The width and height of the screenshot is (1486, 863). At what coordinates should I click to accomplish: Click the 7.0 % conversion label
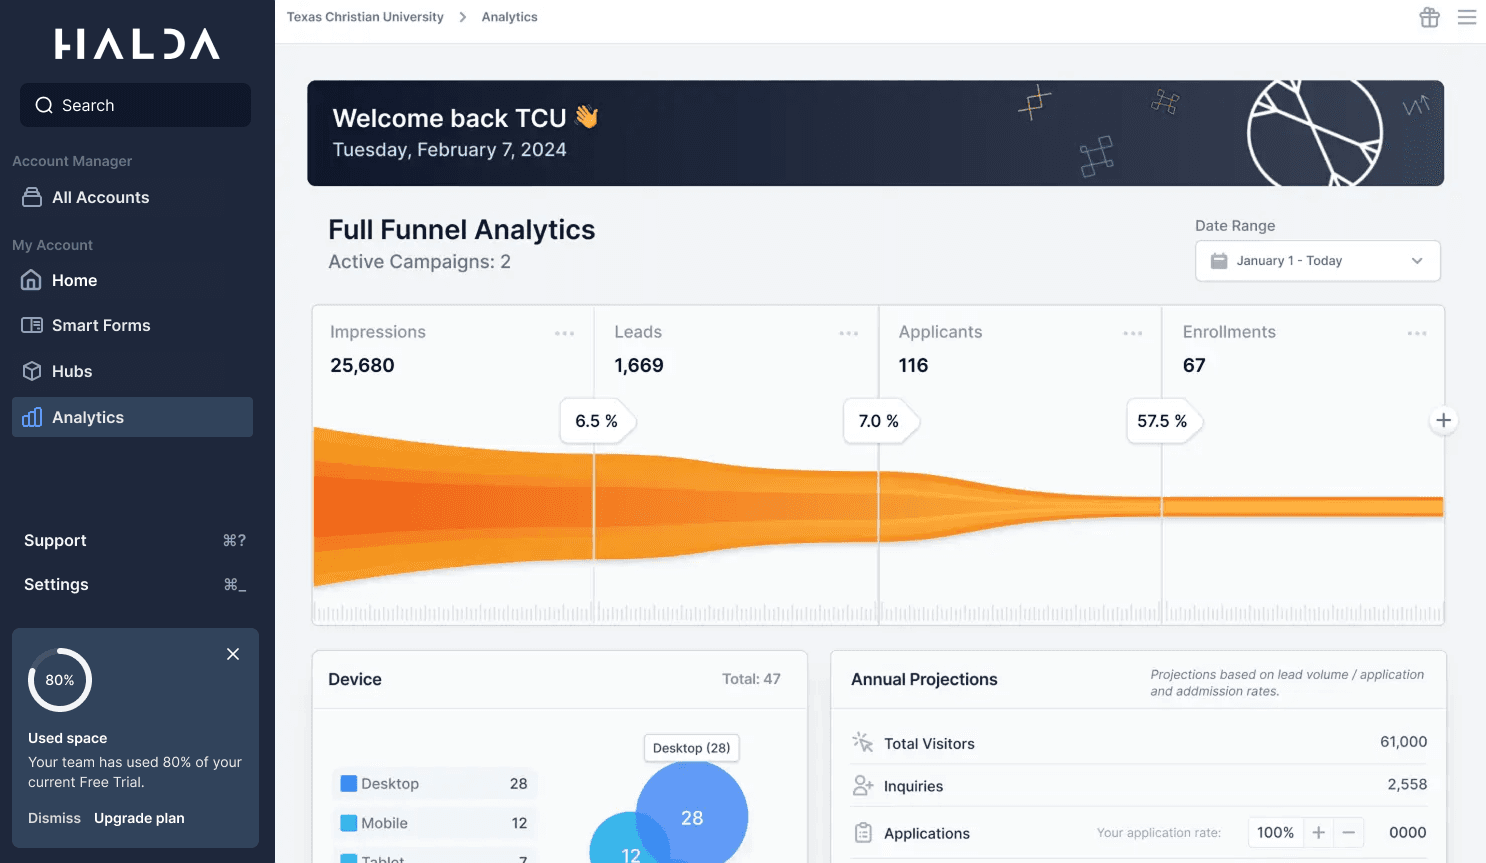coord(880,421)
